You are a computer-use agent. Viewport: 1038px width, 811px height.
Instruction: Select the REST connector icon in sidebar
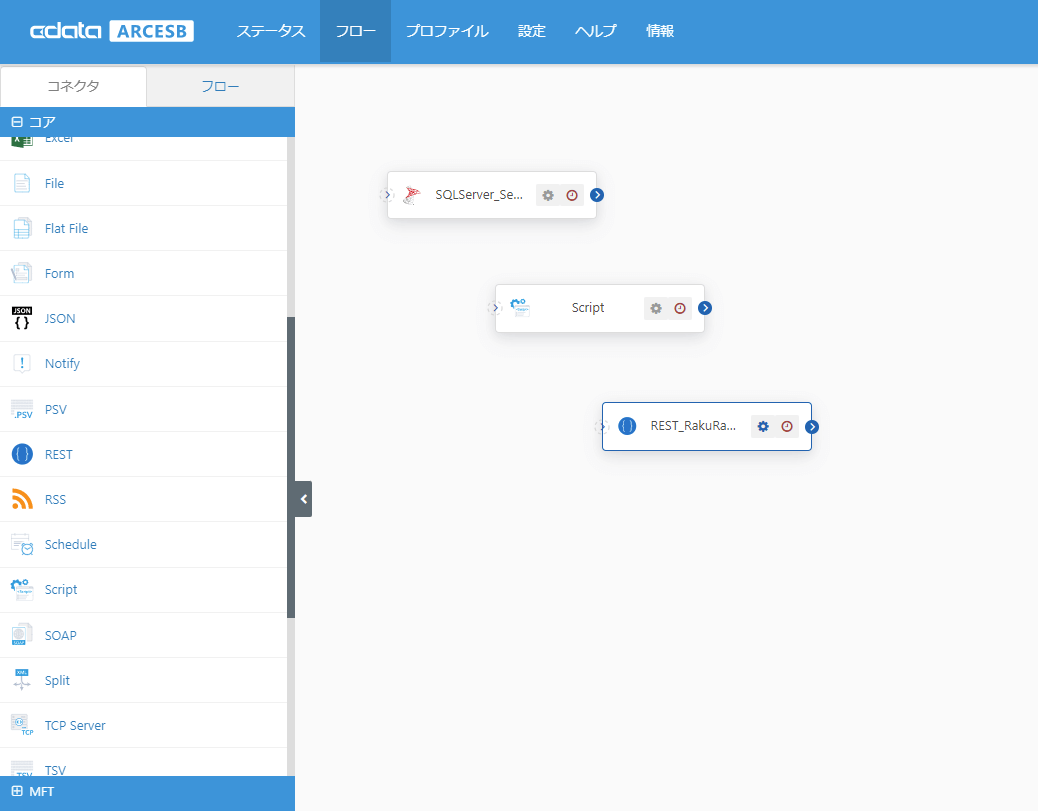tap(22, 454)
